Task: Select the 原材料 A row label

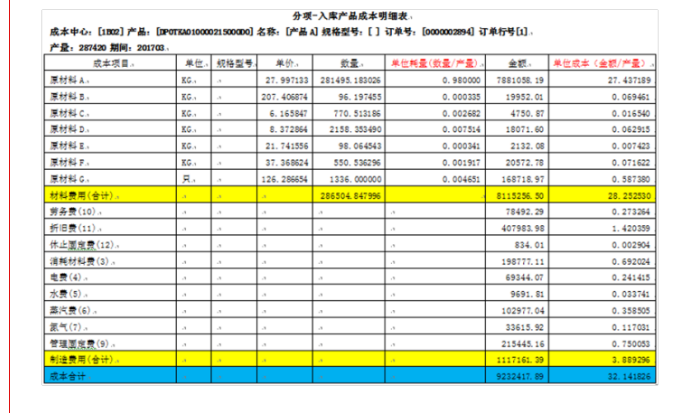Action: tap(68, 78)
